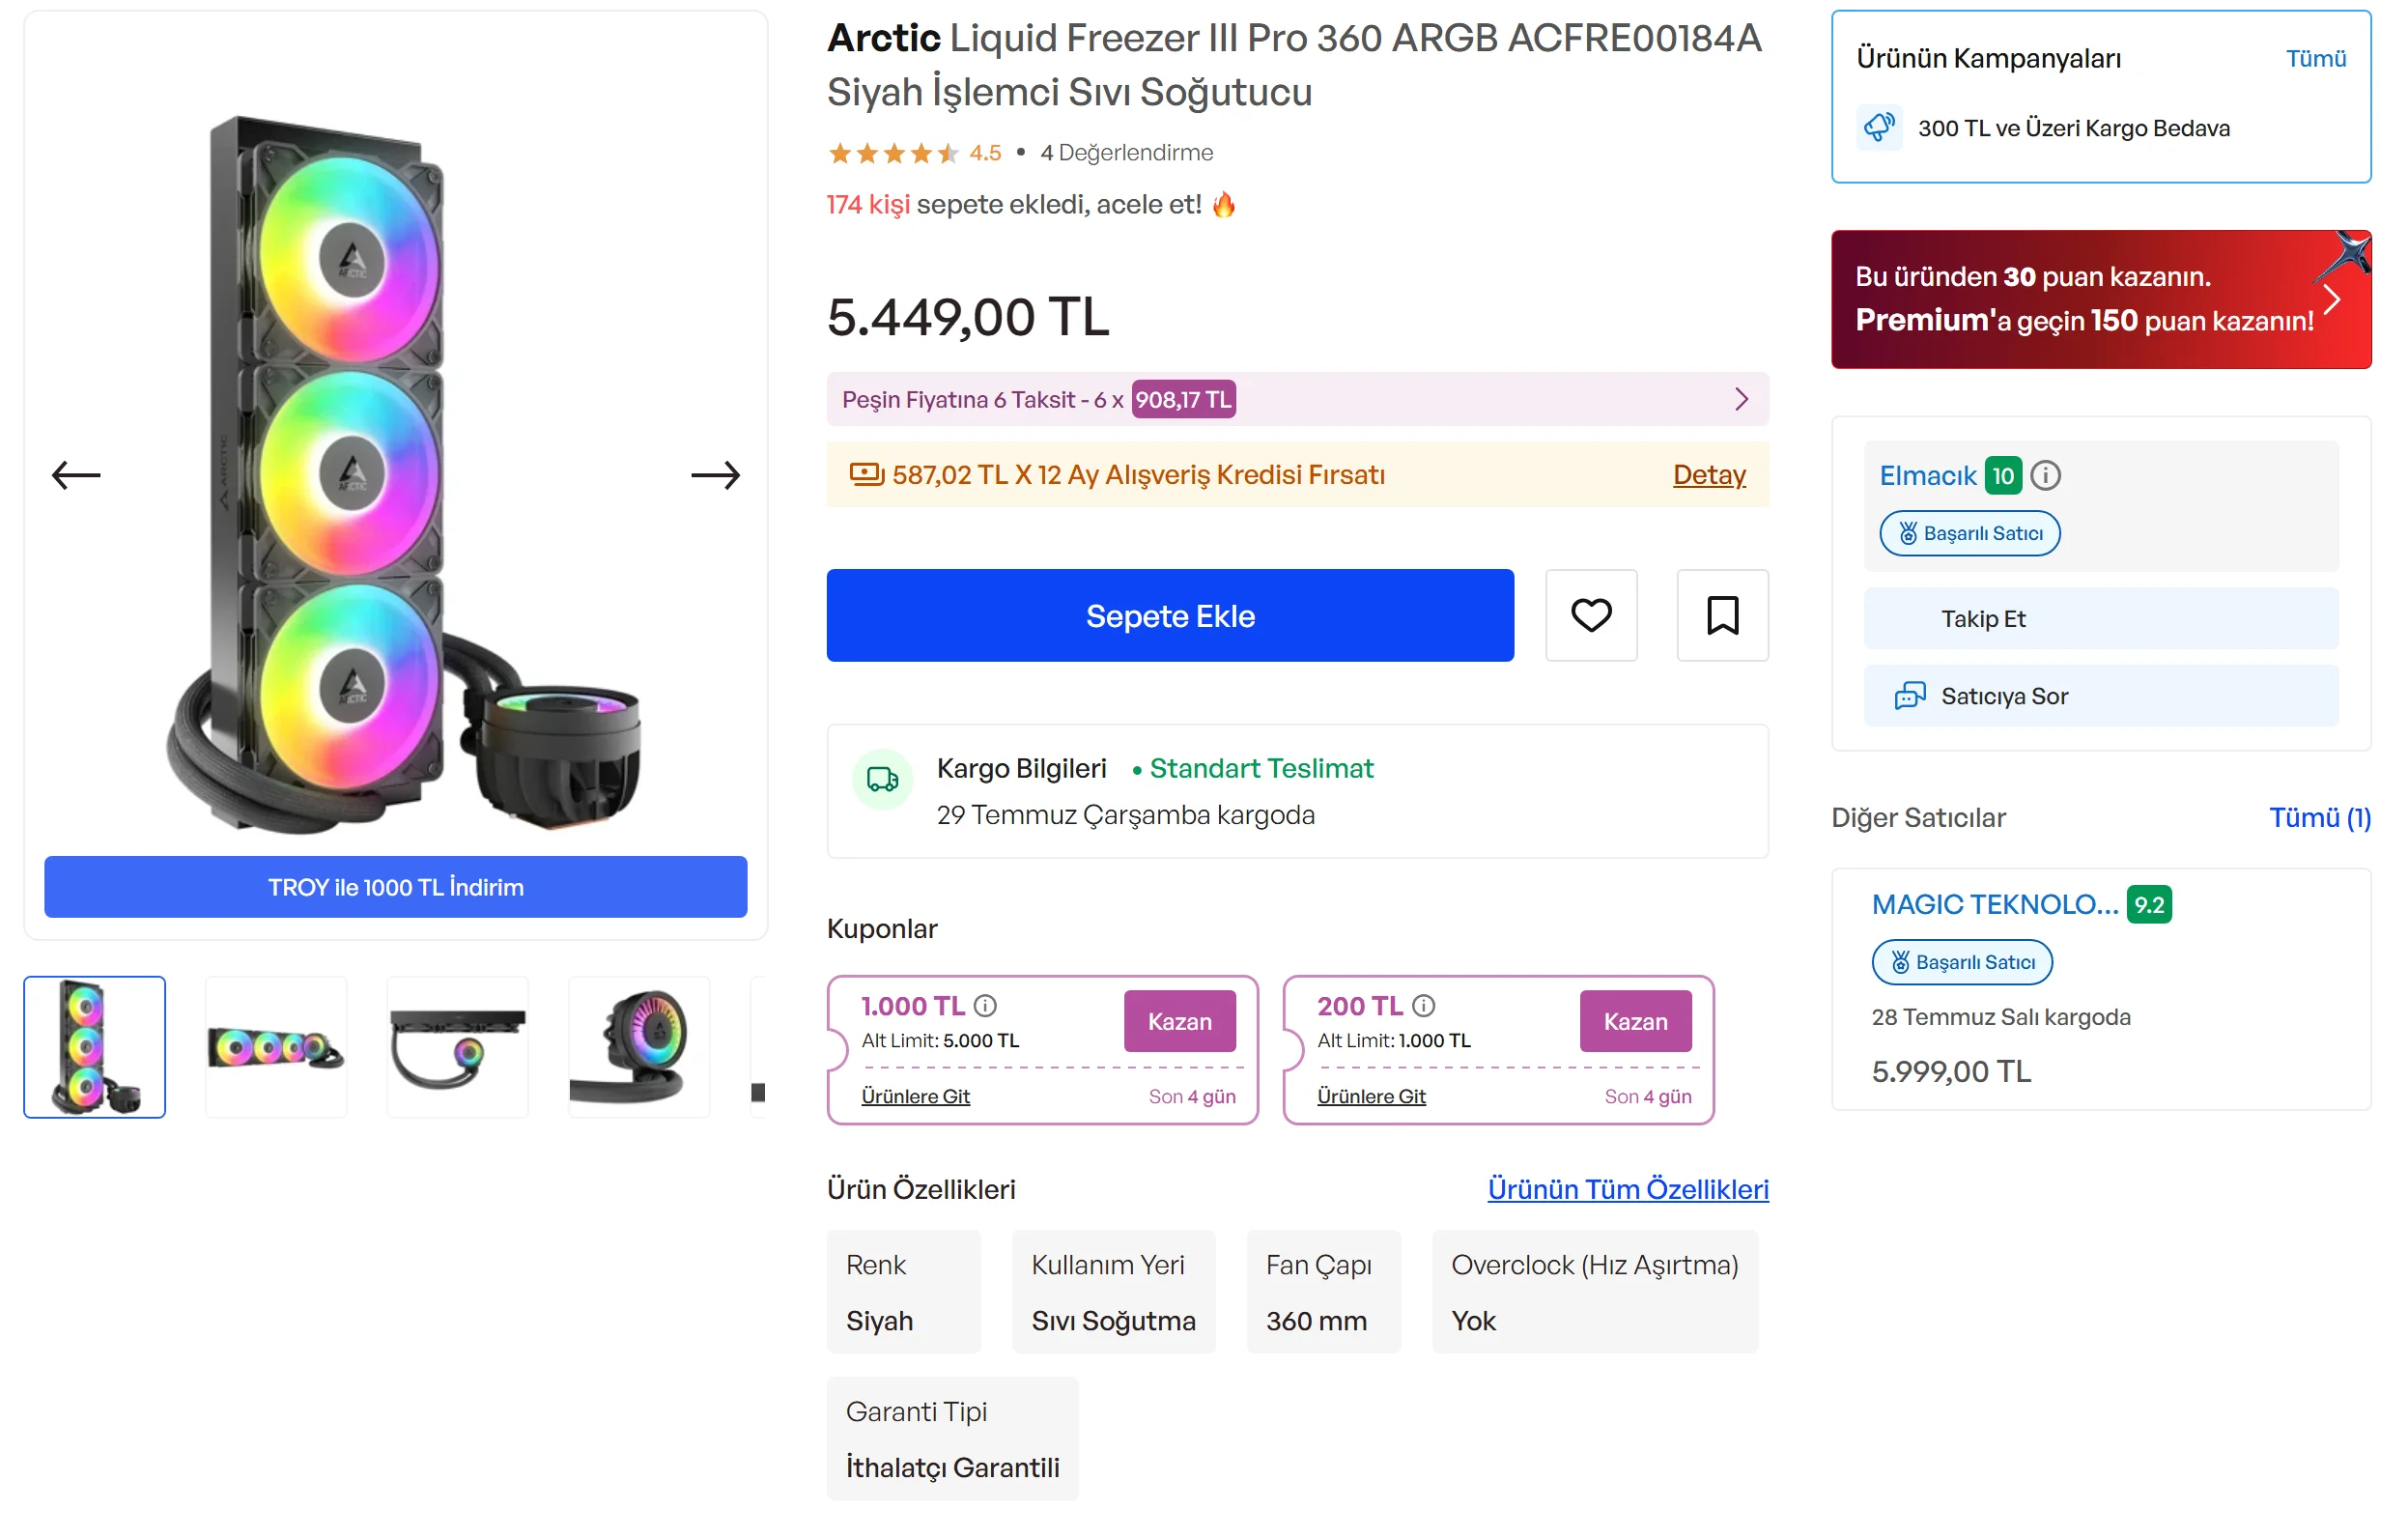This screenshot has width=2408, height=1538.
Task: Add item to cart with Sepete Ekle
Action: point(1170,615)
